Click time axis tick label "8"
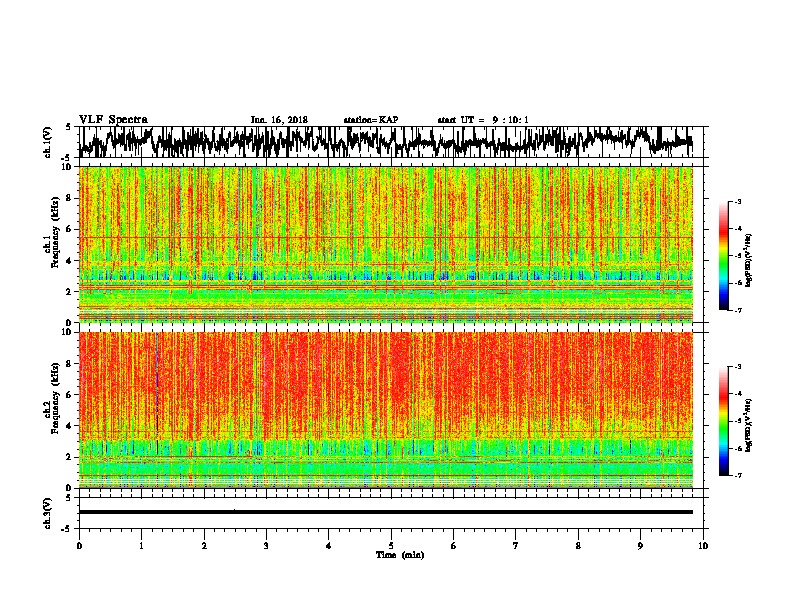Image resolution: width=792 pixels, height=612 pixels. click(578, 546)
